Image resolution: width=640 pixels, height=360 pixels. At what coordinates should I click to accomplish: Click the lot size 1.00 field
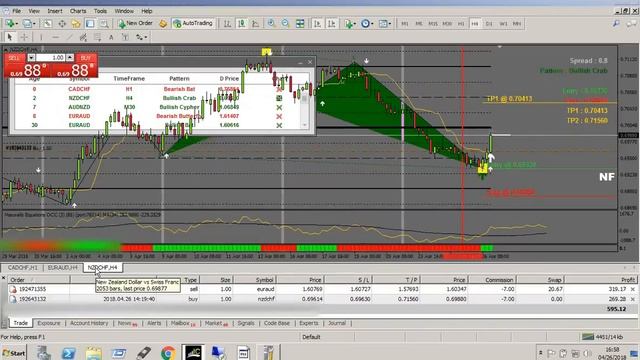(x=50, y=58)
